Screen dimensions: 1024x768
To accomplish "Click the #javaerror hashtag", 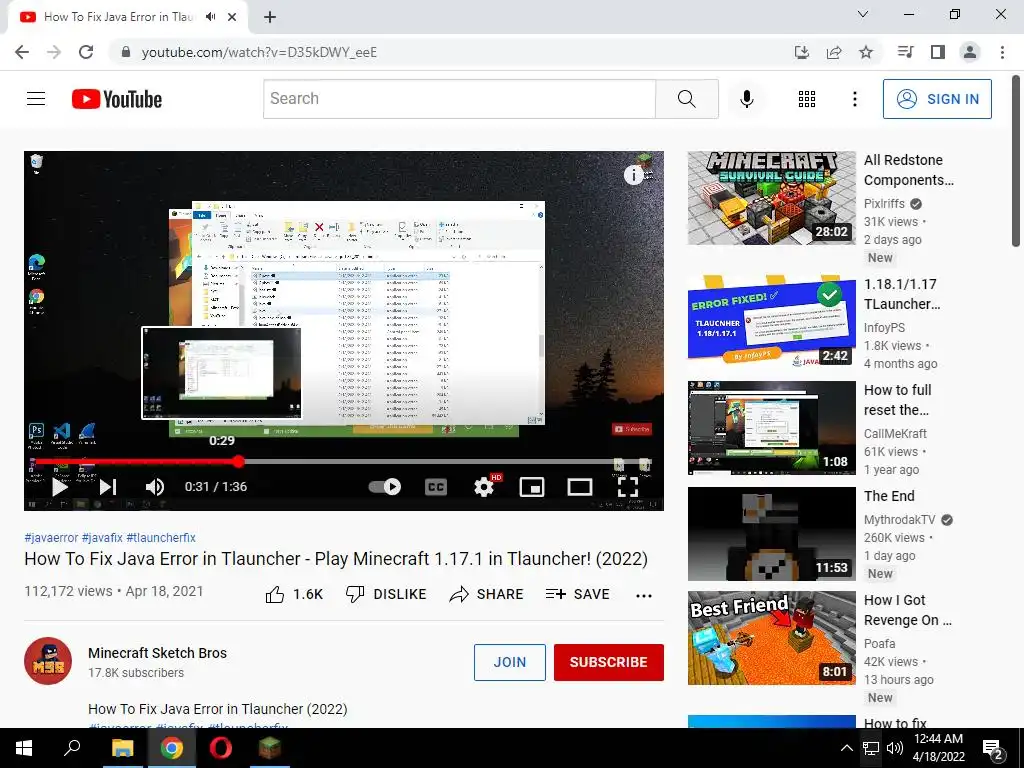I will pyautogui.click(x=51, y=537).
